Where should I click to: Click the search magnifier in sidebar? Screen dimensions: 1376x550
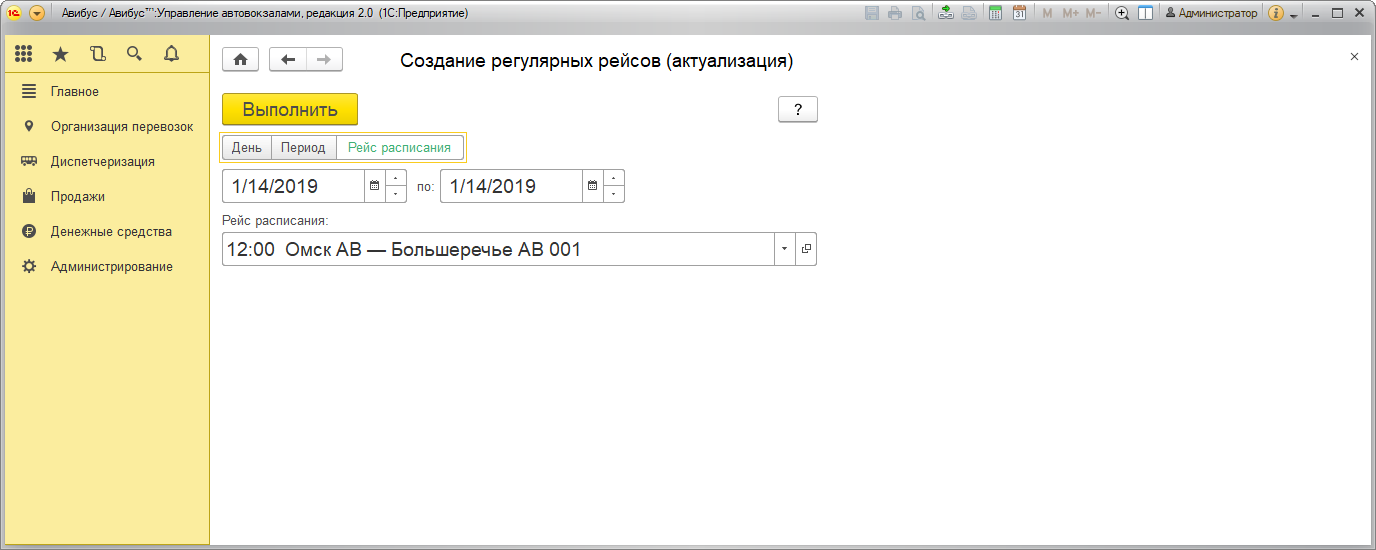click(x=134, y=54)
